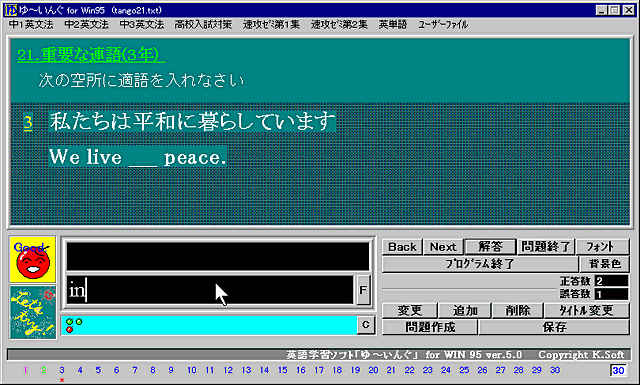The height and width of the screenshot is (385, 640).
Task: Open the 英単語 menu
Action: [x=393, y=24]
